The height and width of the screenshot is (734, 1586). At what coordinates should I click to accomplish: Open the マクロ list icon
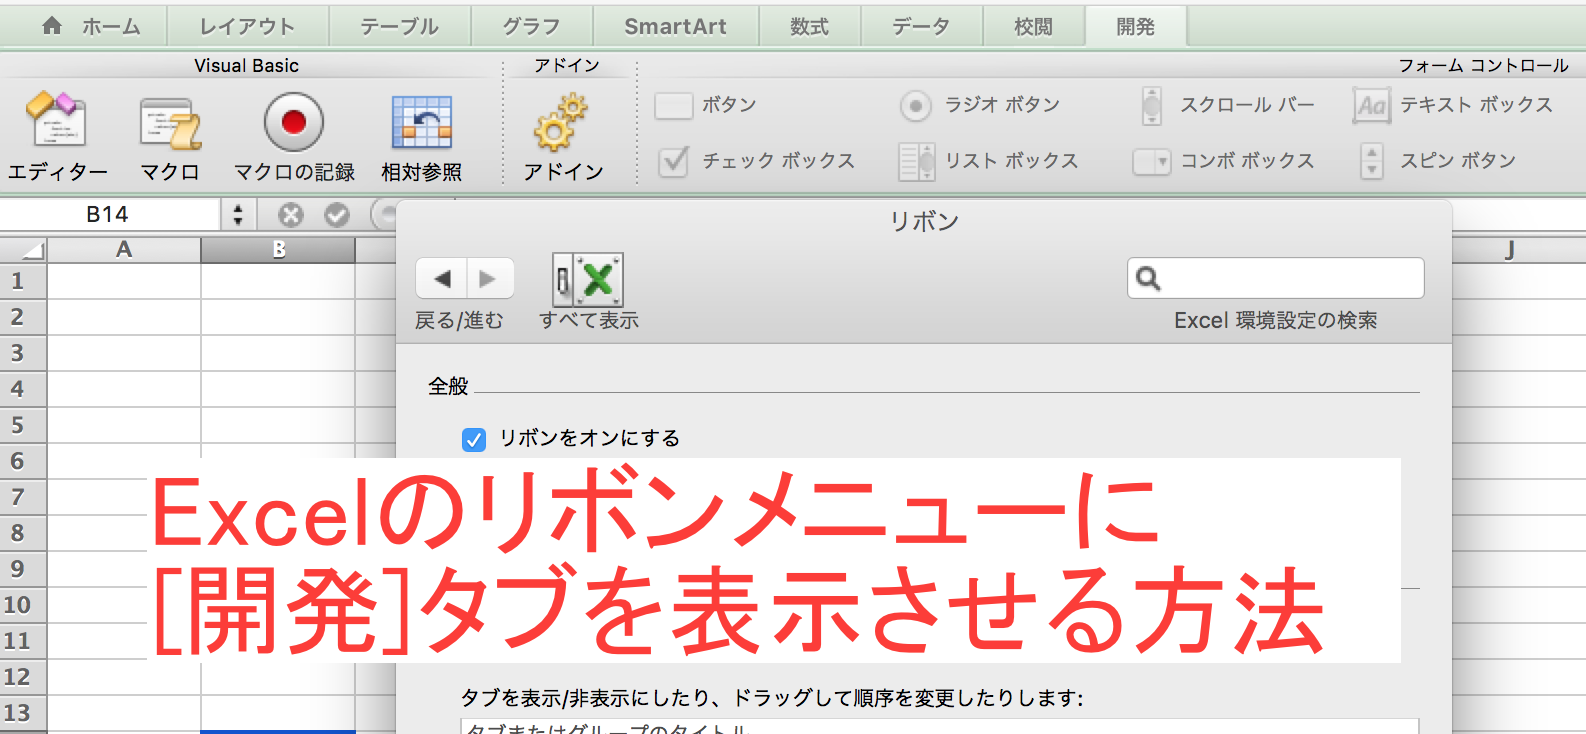tap(170, 123)
